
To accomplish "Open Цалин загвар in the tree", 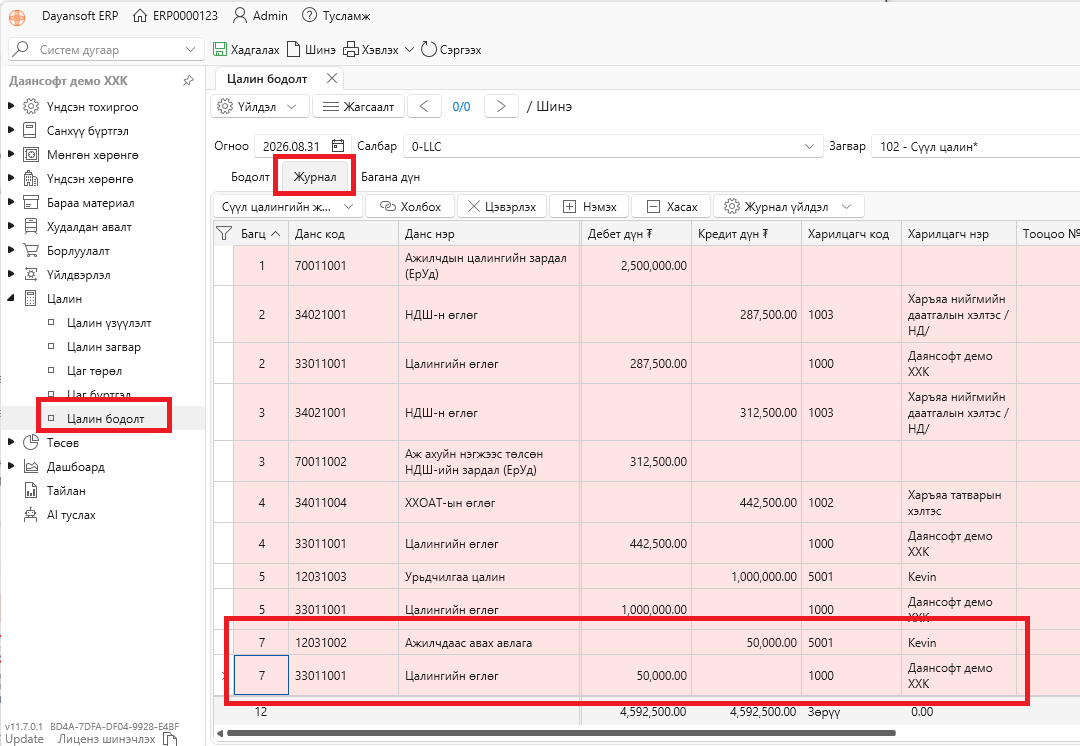I will click(104, 347).
